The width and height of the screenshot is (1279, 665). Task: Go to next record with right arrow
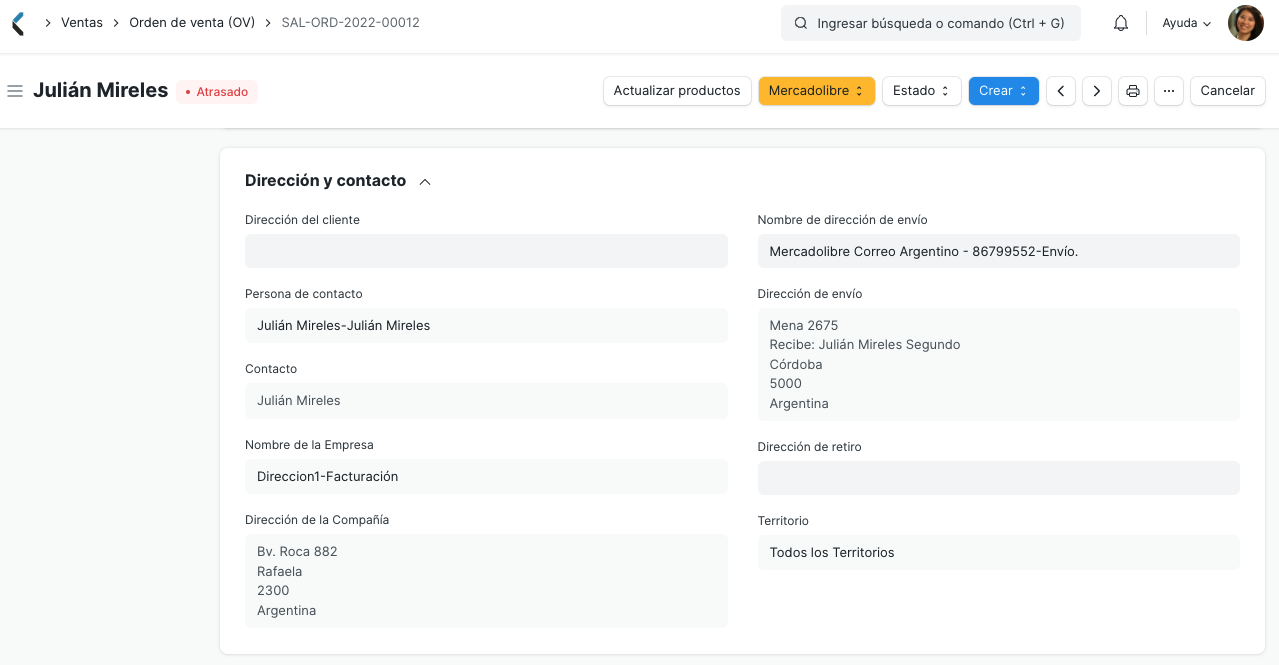(1096, 90)
